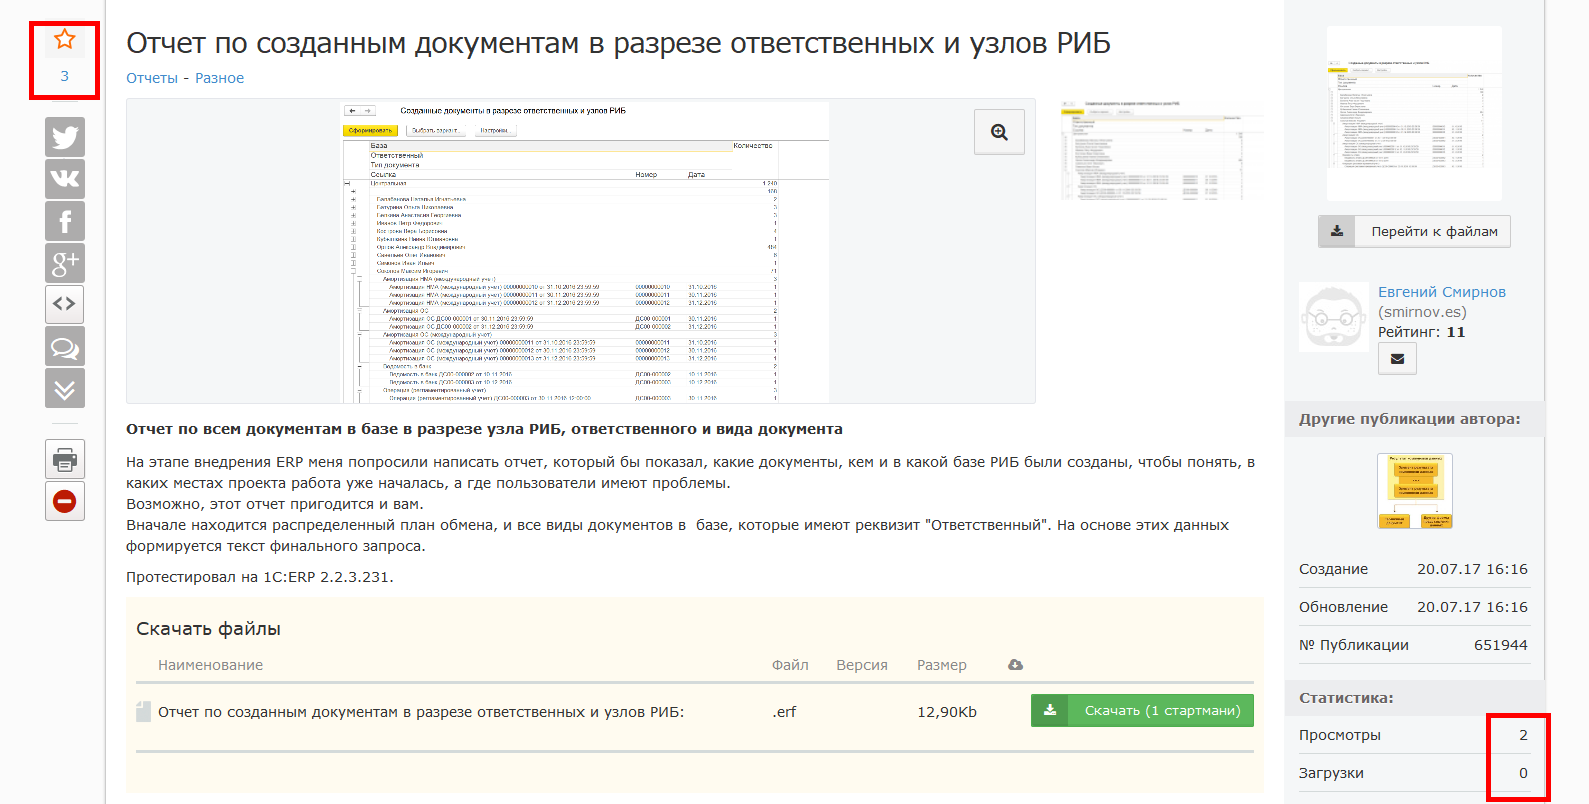Click the Перейти к файлам button
Image resolution: width=1589 pixels, height=804 pixels.
[x=1414, y=231]
